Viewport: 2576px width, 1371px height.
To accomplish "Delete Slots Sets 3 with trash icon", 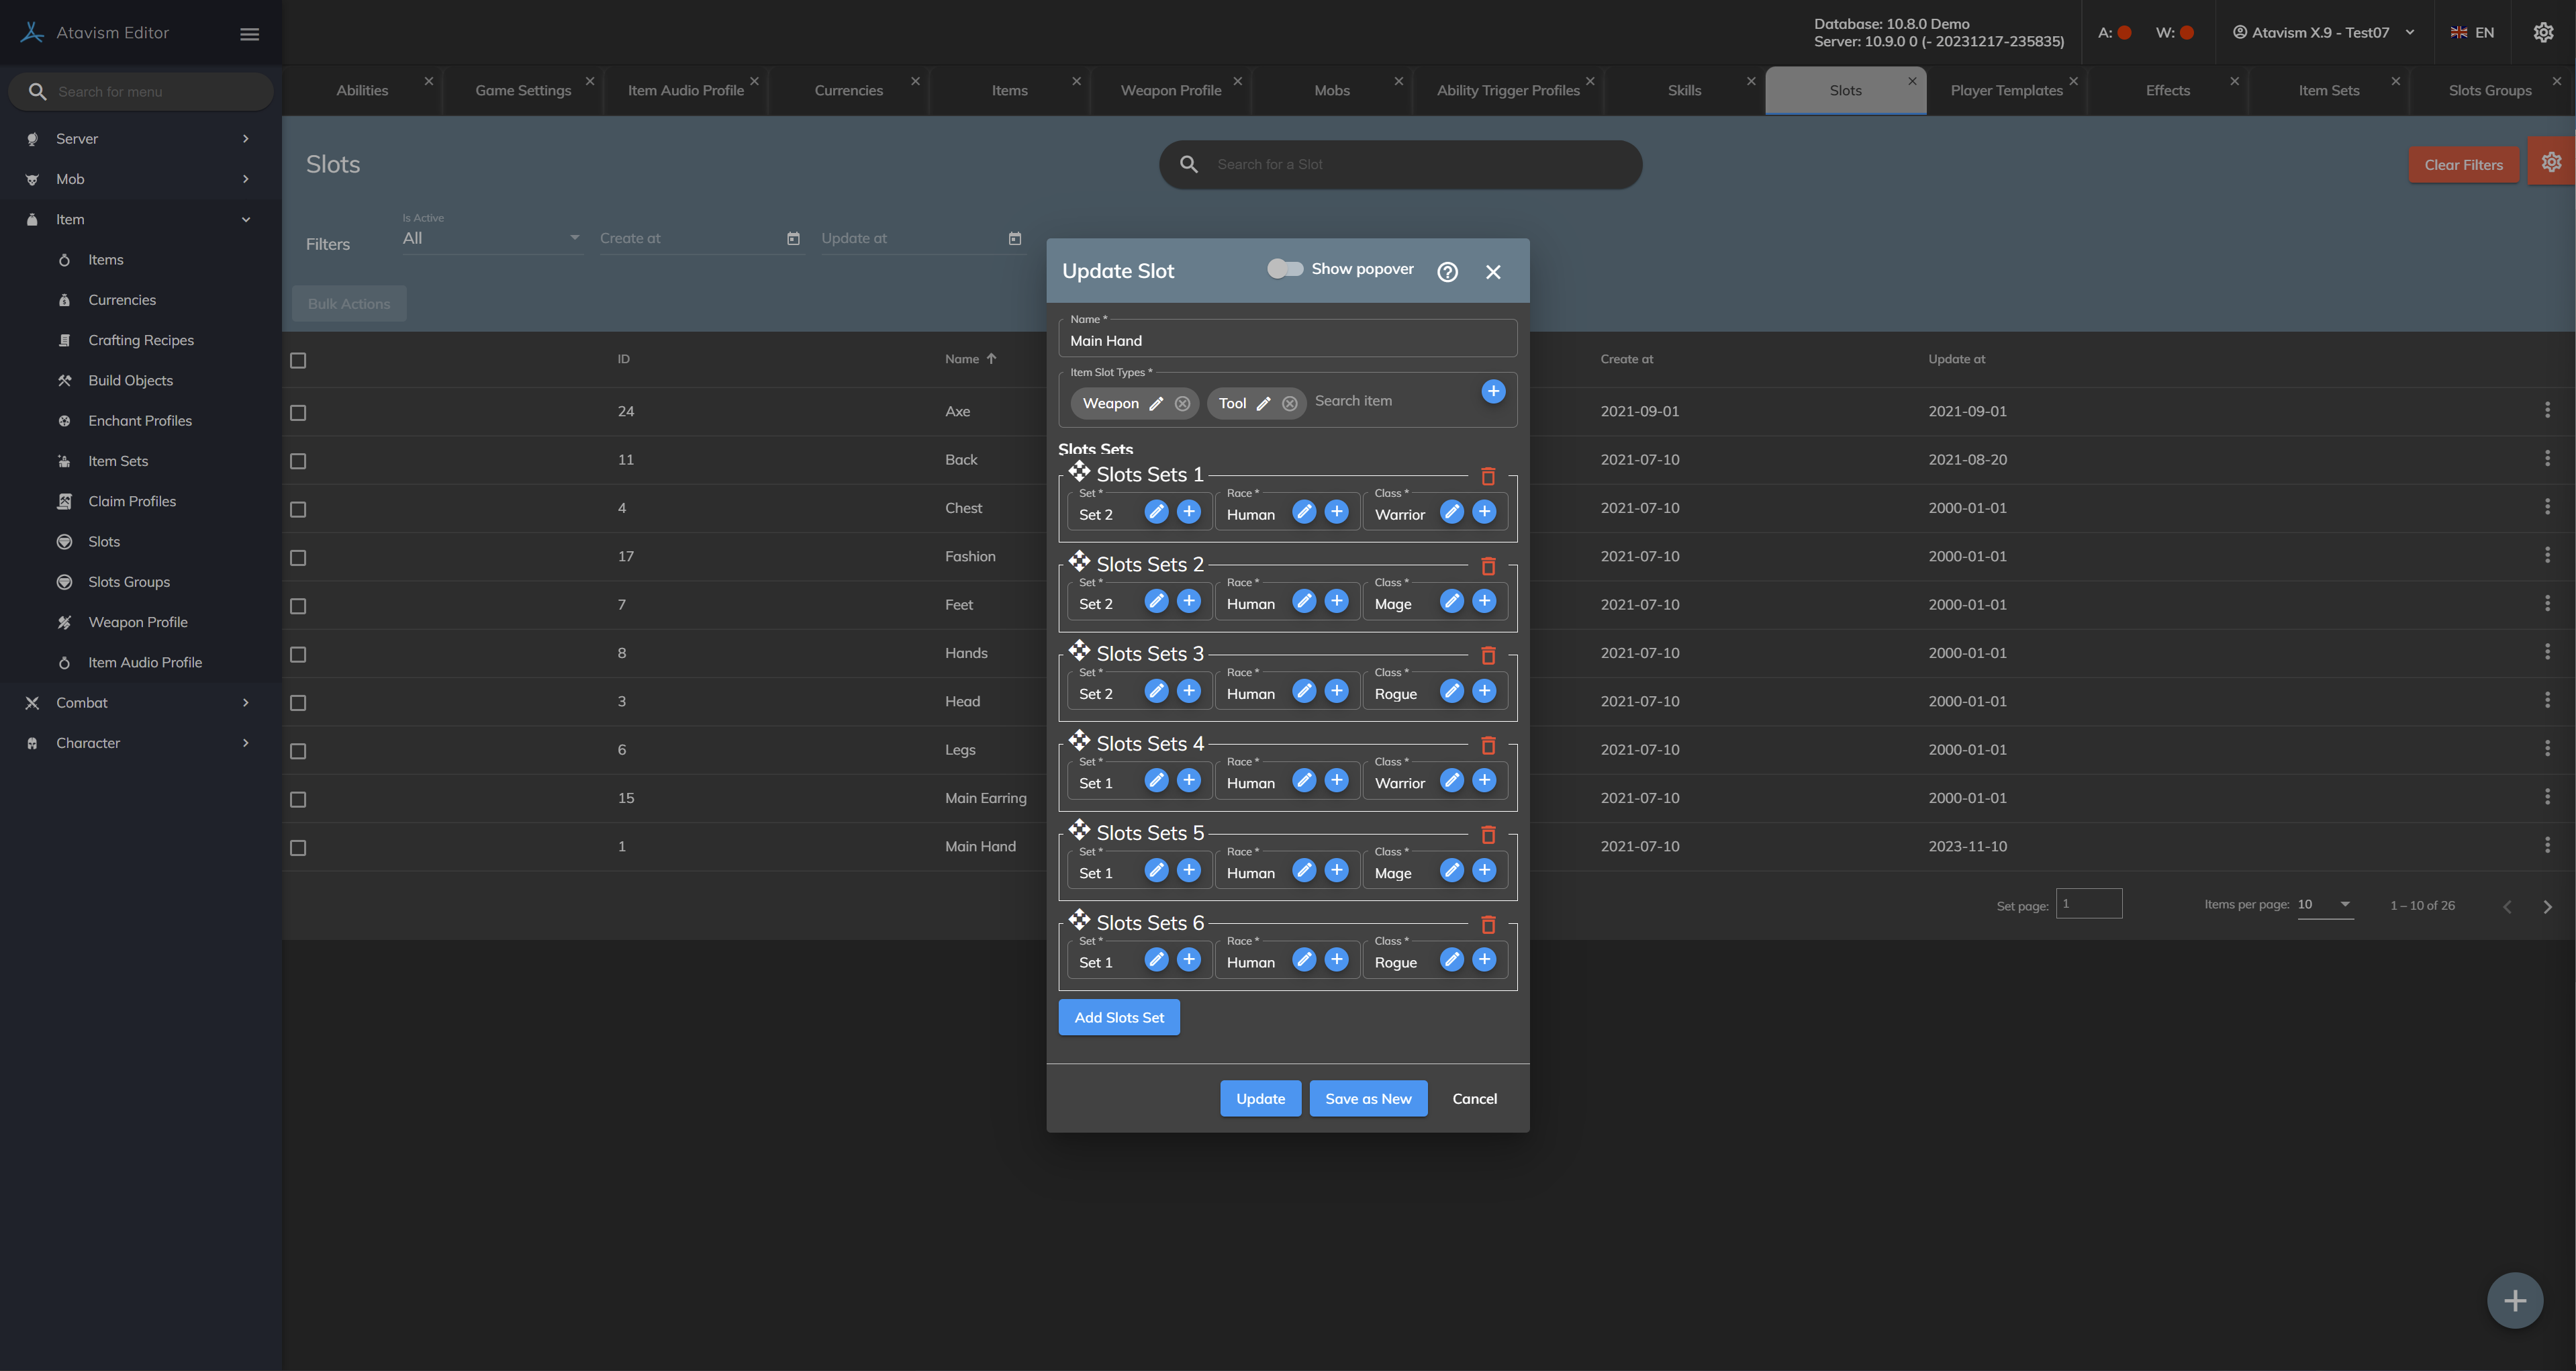I will click(x=1487, y=656).
